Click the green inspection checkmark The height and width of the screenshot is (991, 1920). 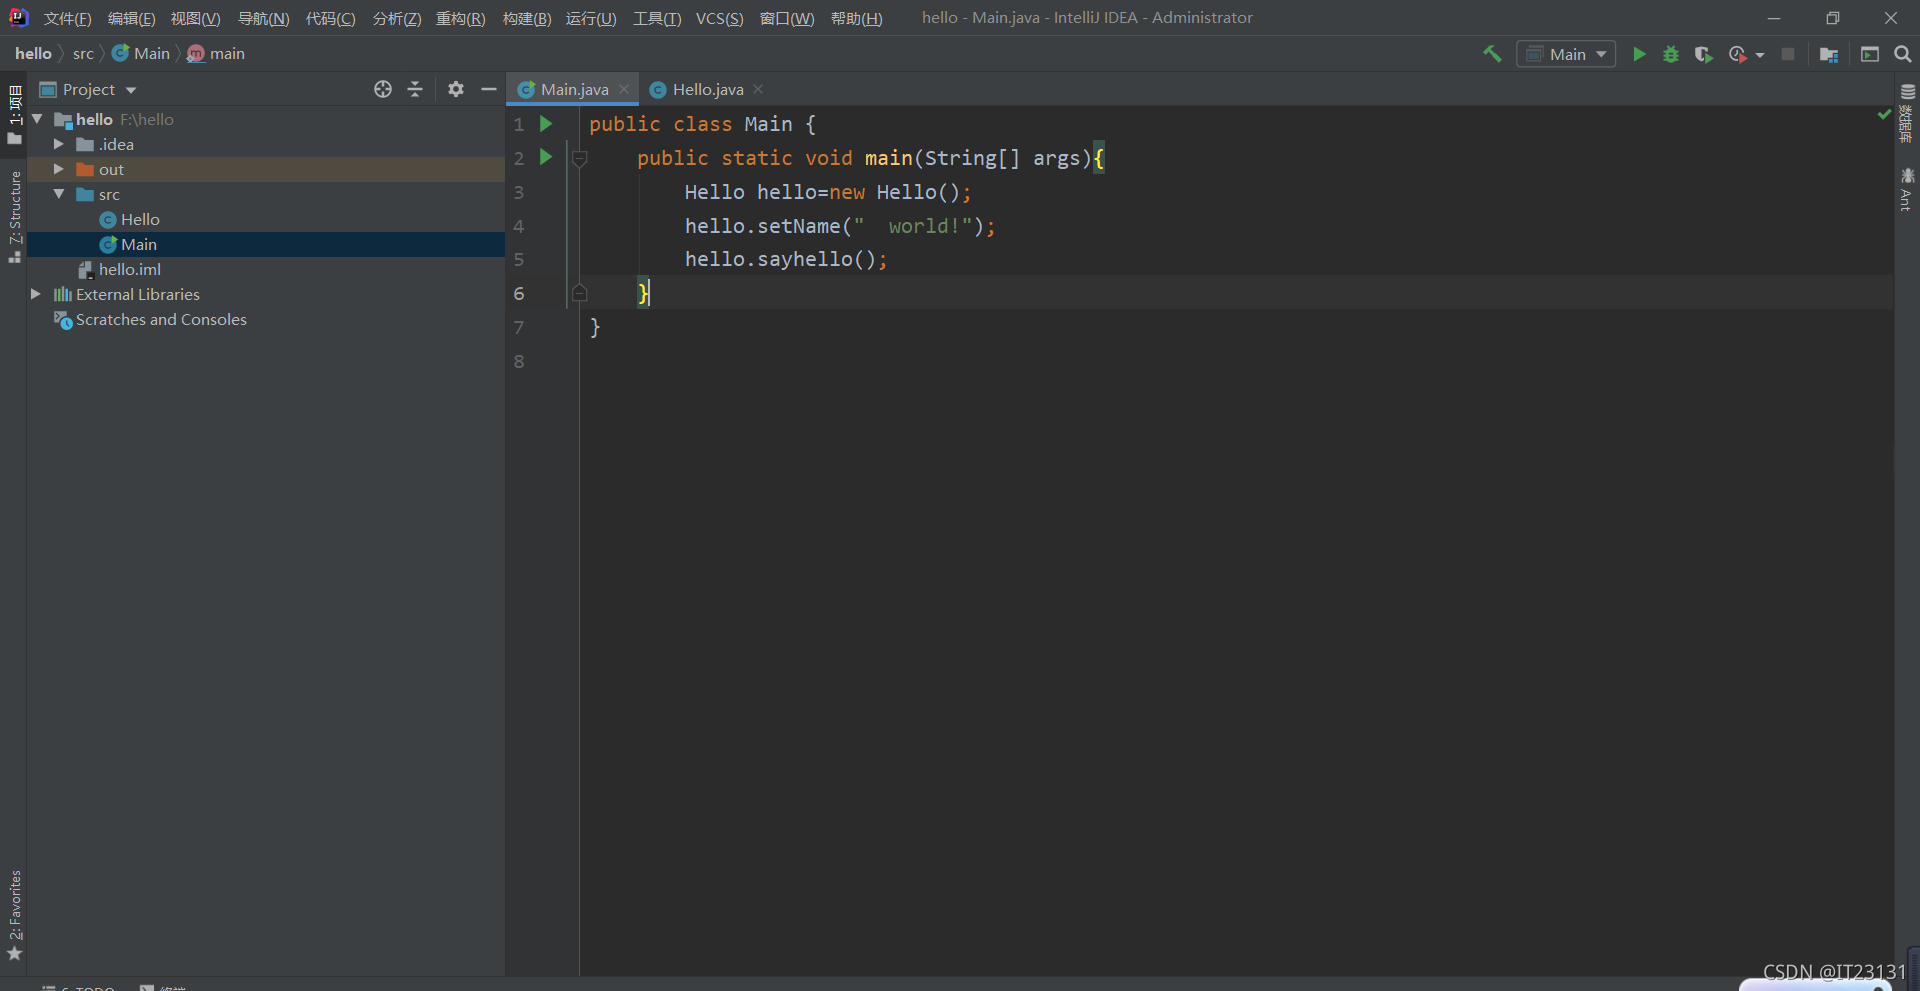point(1884,115)
